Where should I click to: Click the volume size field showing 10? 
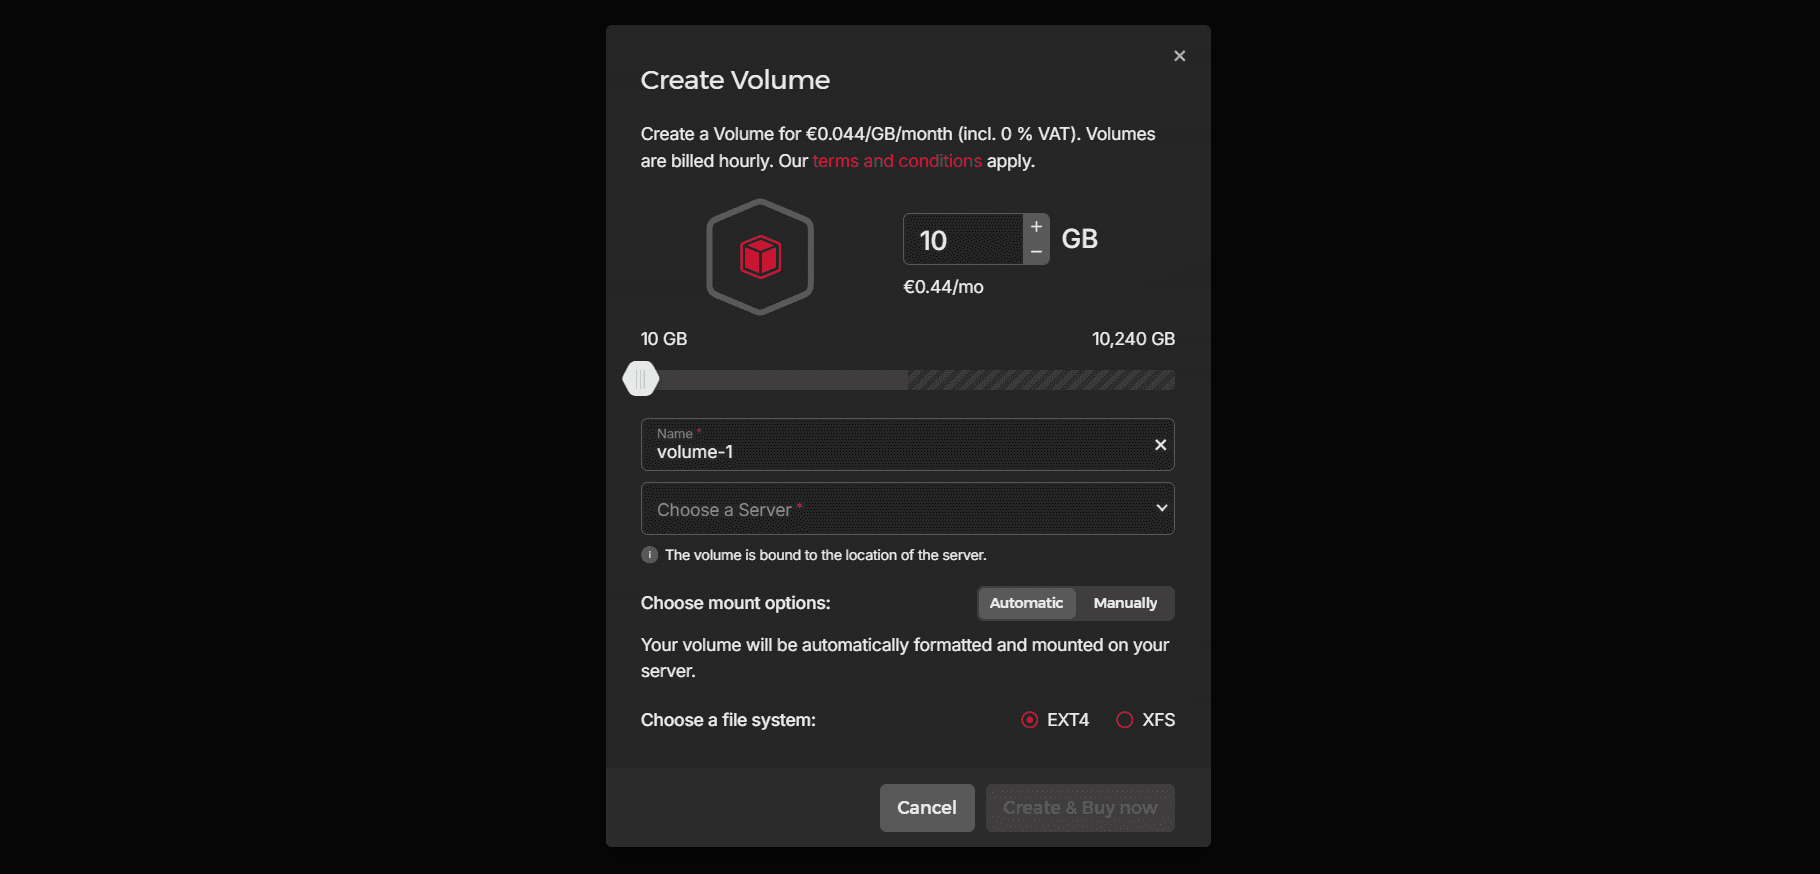[963, 239]
